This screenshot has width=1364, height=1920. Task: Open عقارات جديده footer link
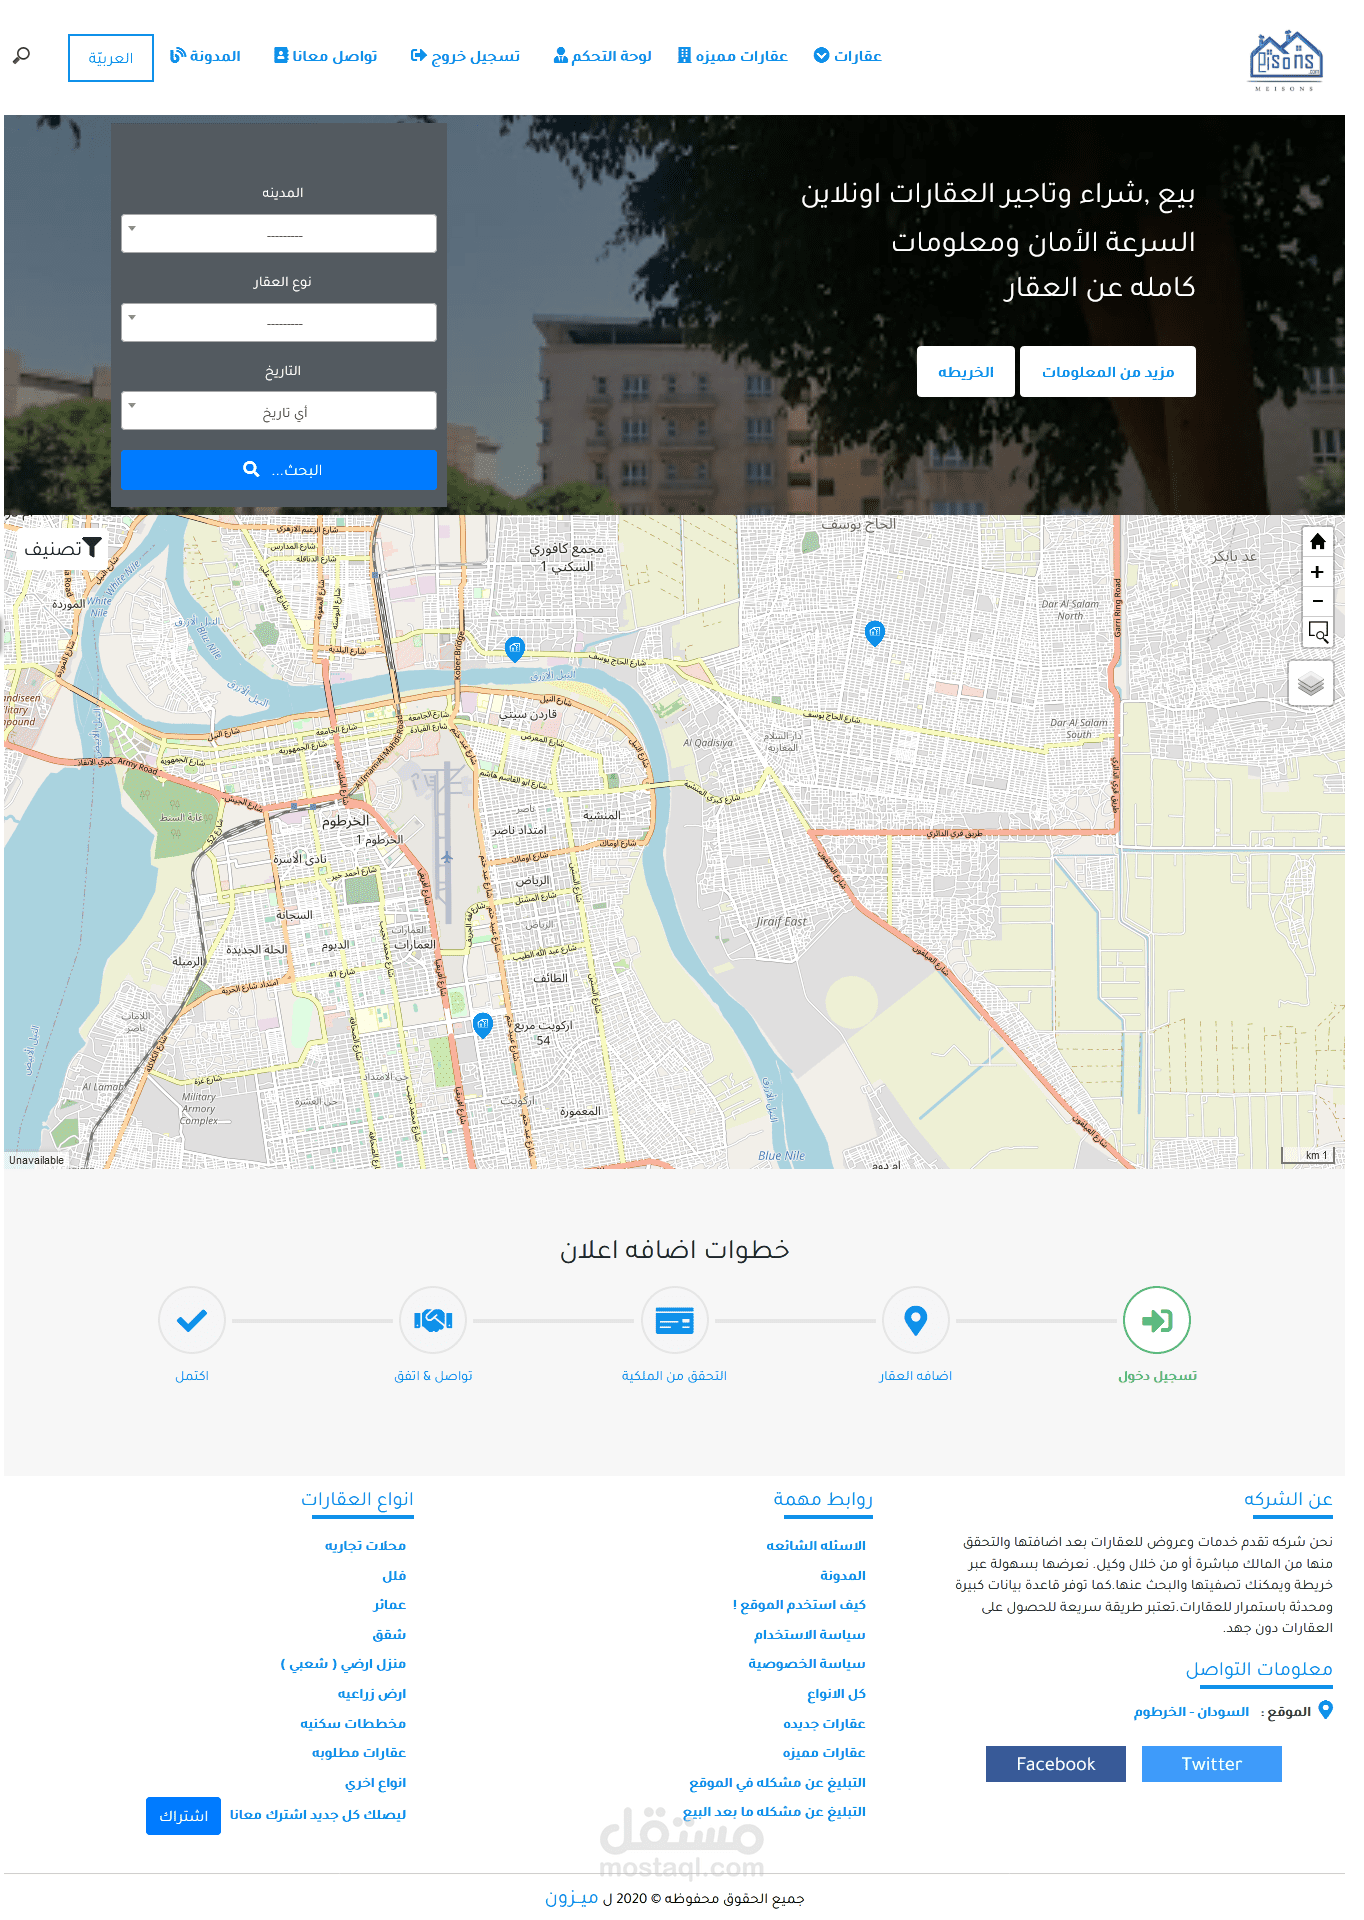(824, 1724)
